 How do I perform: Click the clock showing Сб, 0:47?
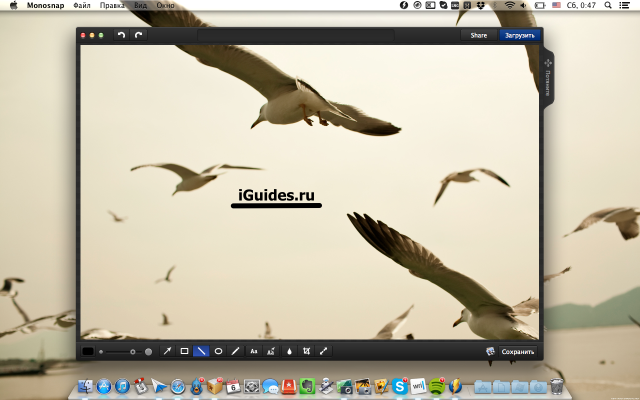click(x=581, y=5)
